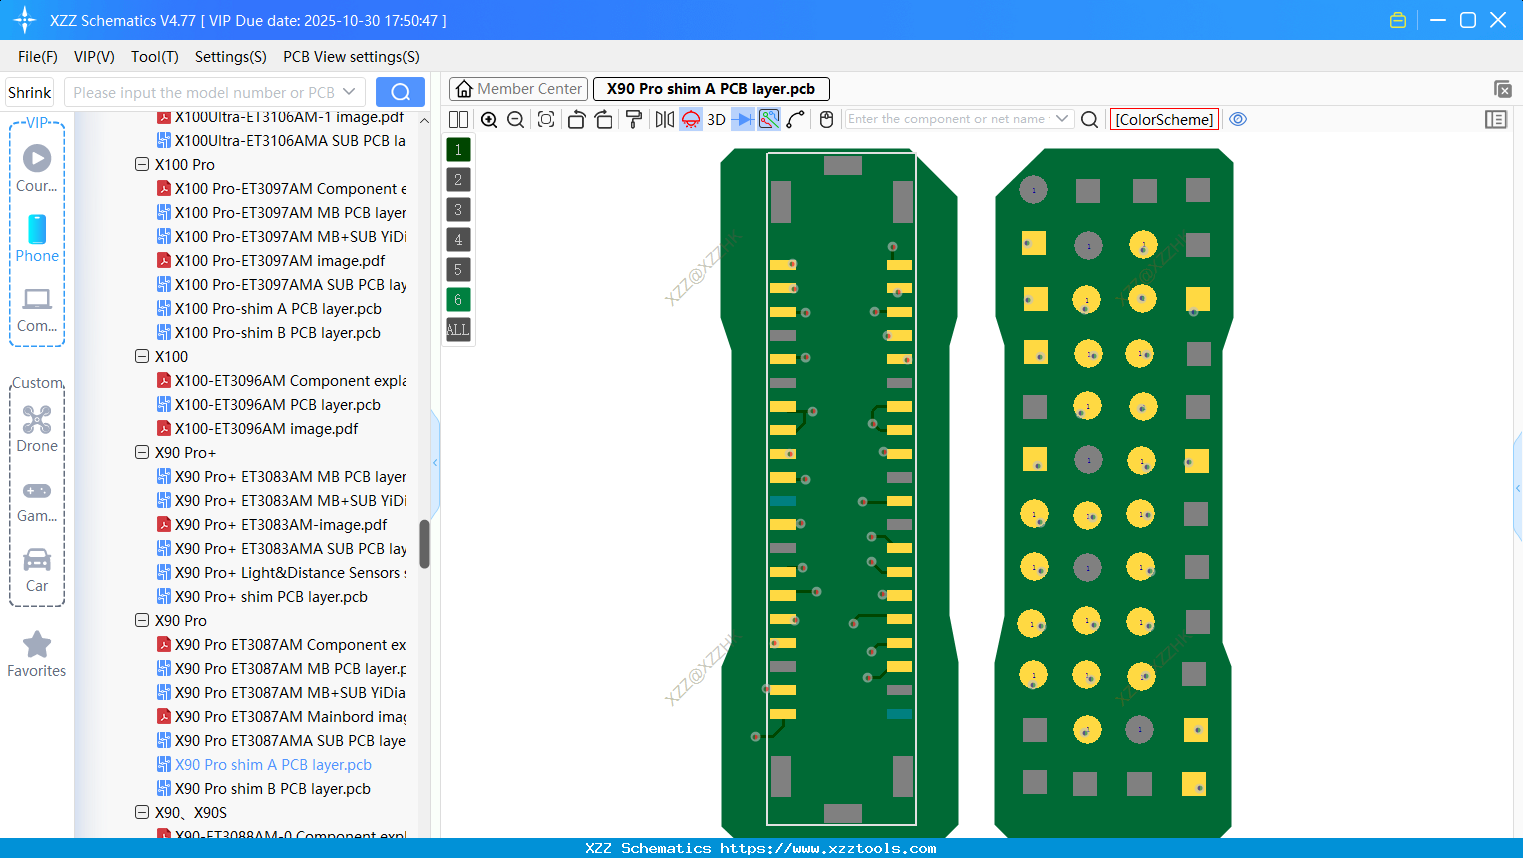Collapse the X100 Pro tree group
This screenshot has height=858, width=1523.
tap(142, 164)
